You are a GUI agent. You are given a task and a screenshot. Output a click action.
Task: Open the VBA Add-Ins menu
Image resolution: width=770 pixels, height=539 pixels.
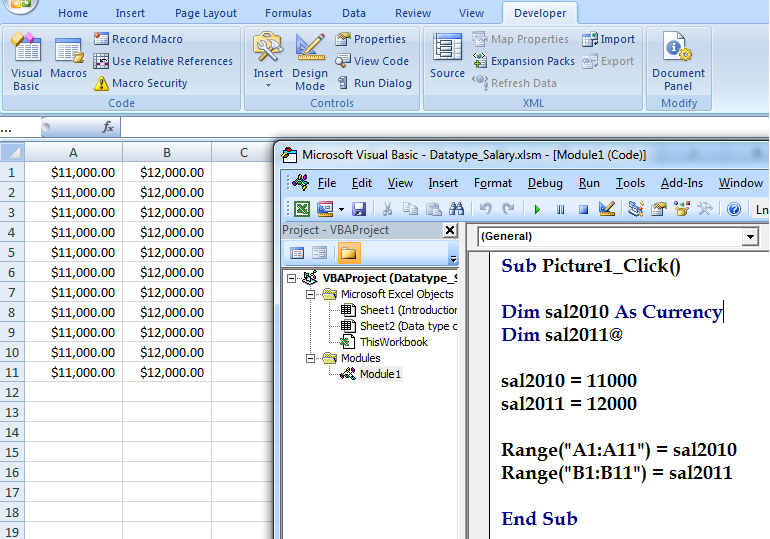[682, 183]
